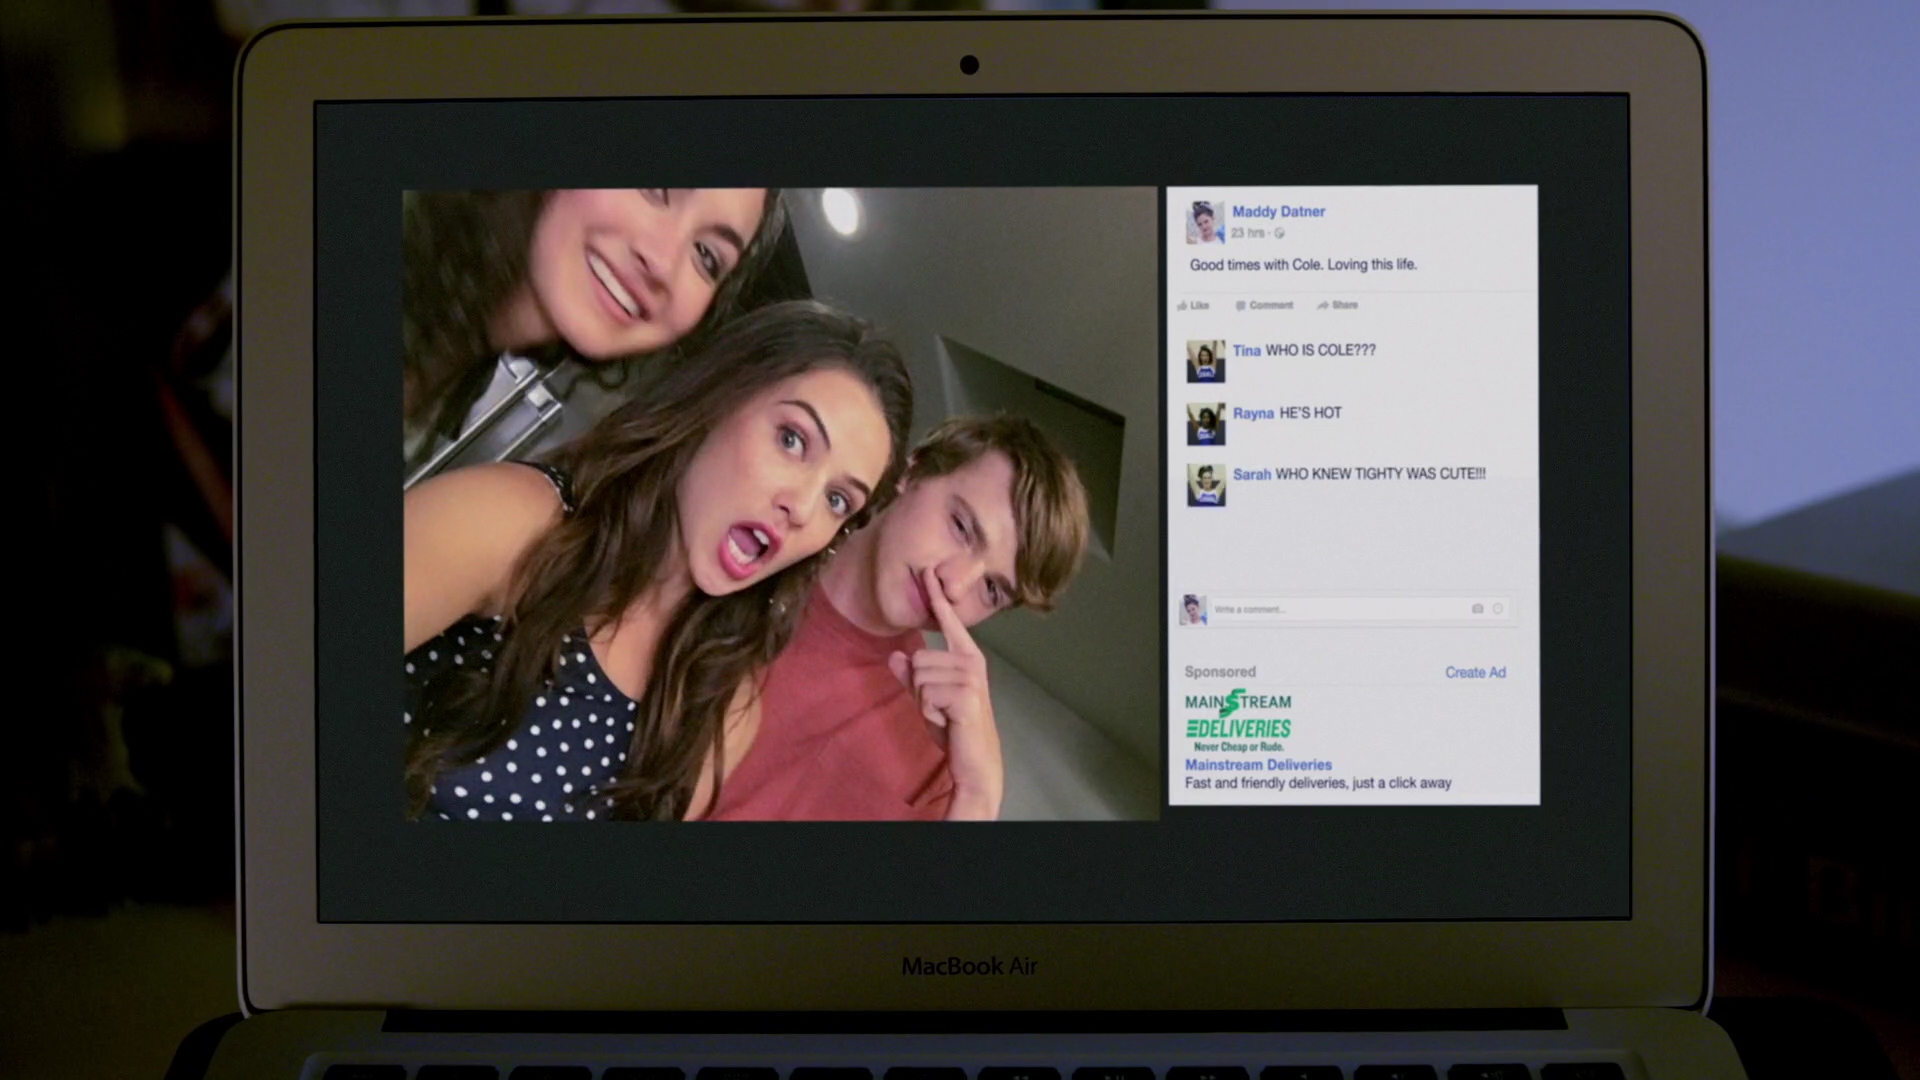Click the camera icon in comment box
This screenshot has width=1920, height=1080.
1477,609
